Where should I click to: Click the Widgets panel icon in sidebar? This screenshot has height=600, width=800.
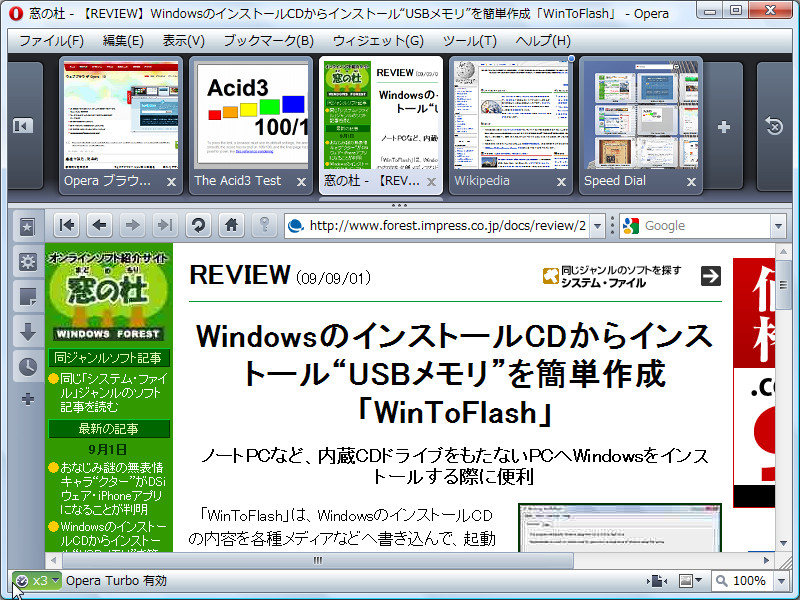[27, 262]
